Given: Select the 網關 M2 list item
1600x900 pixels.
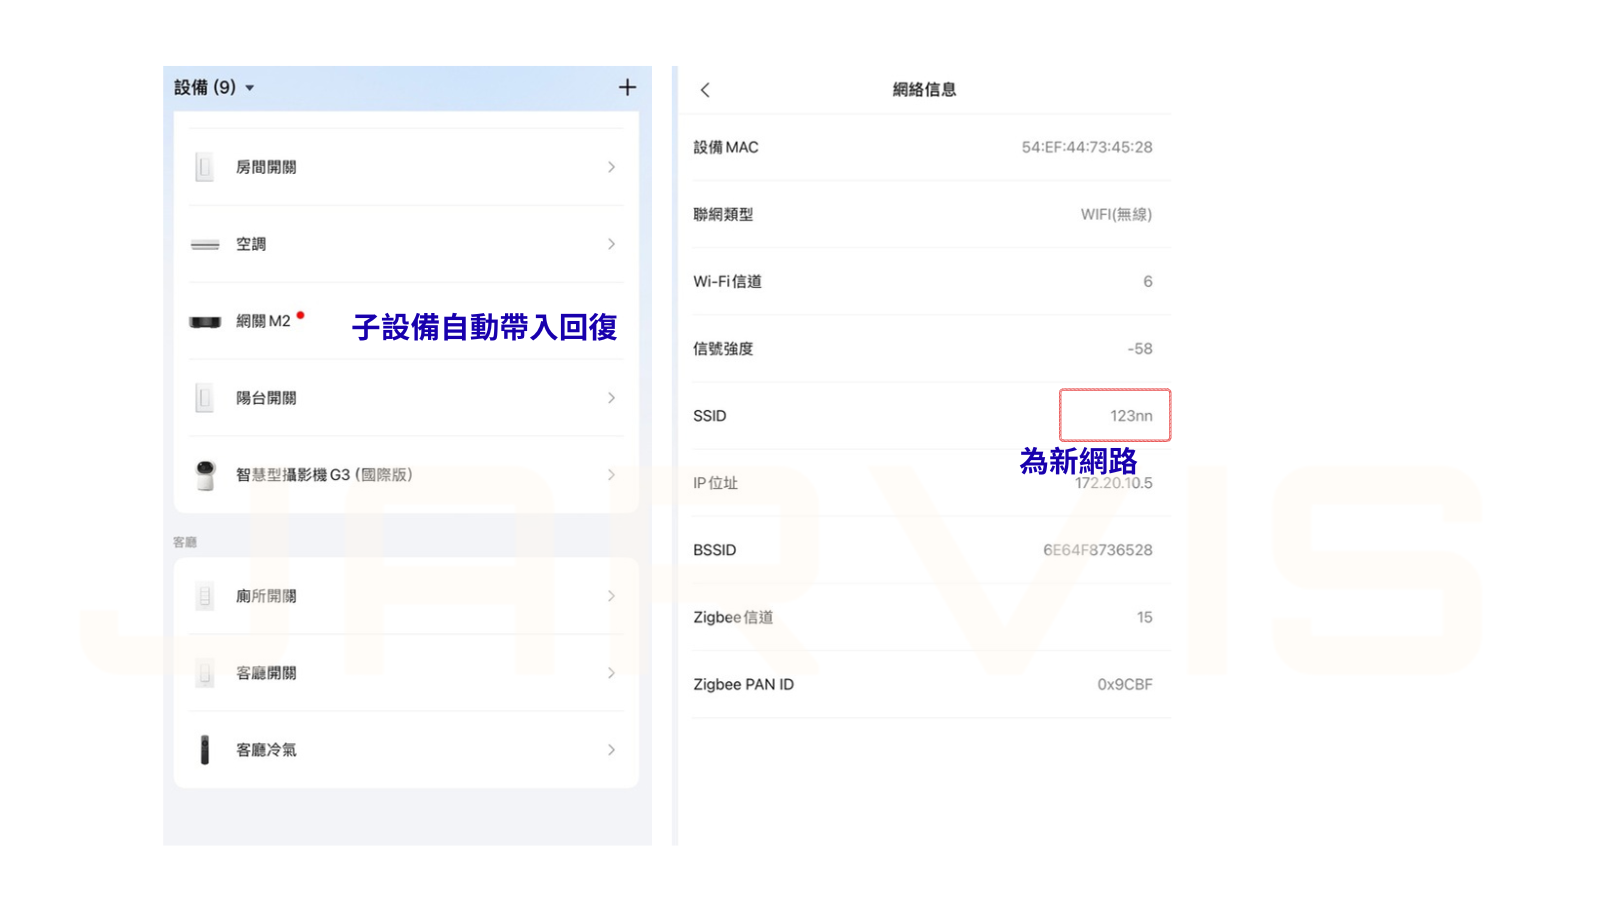Looking at the screenshot, I should click(263, 321).
